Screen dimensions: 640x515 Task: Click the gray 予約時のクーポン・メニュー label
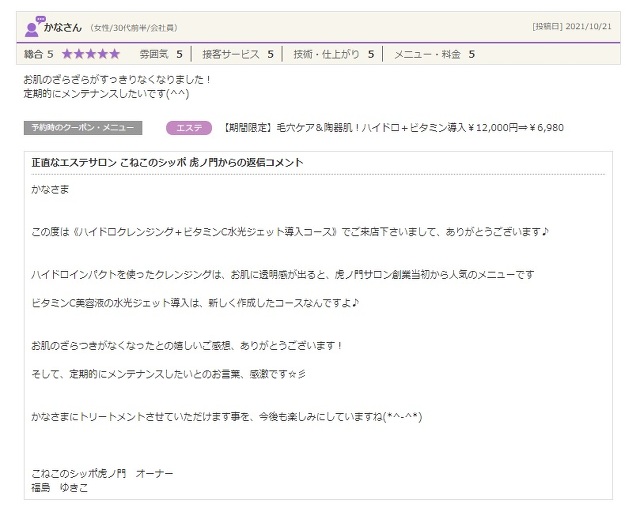coord(83,128)
